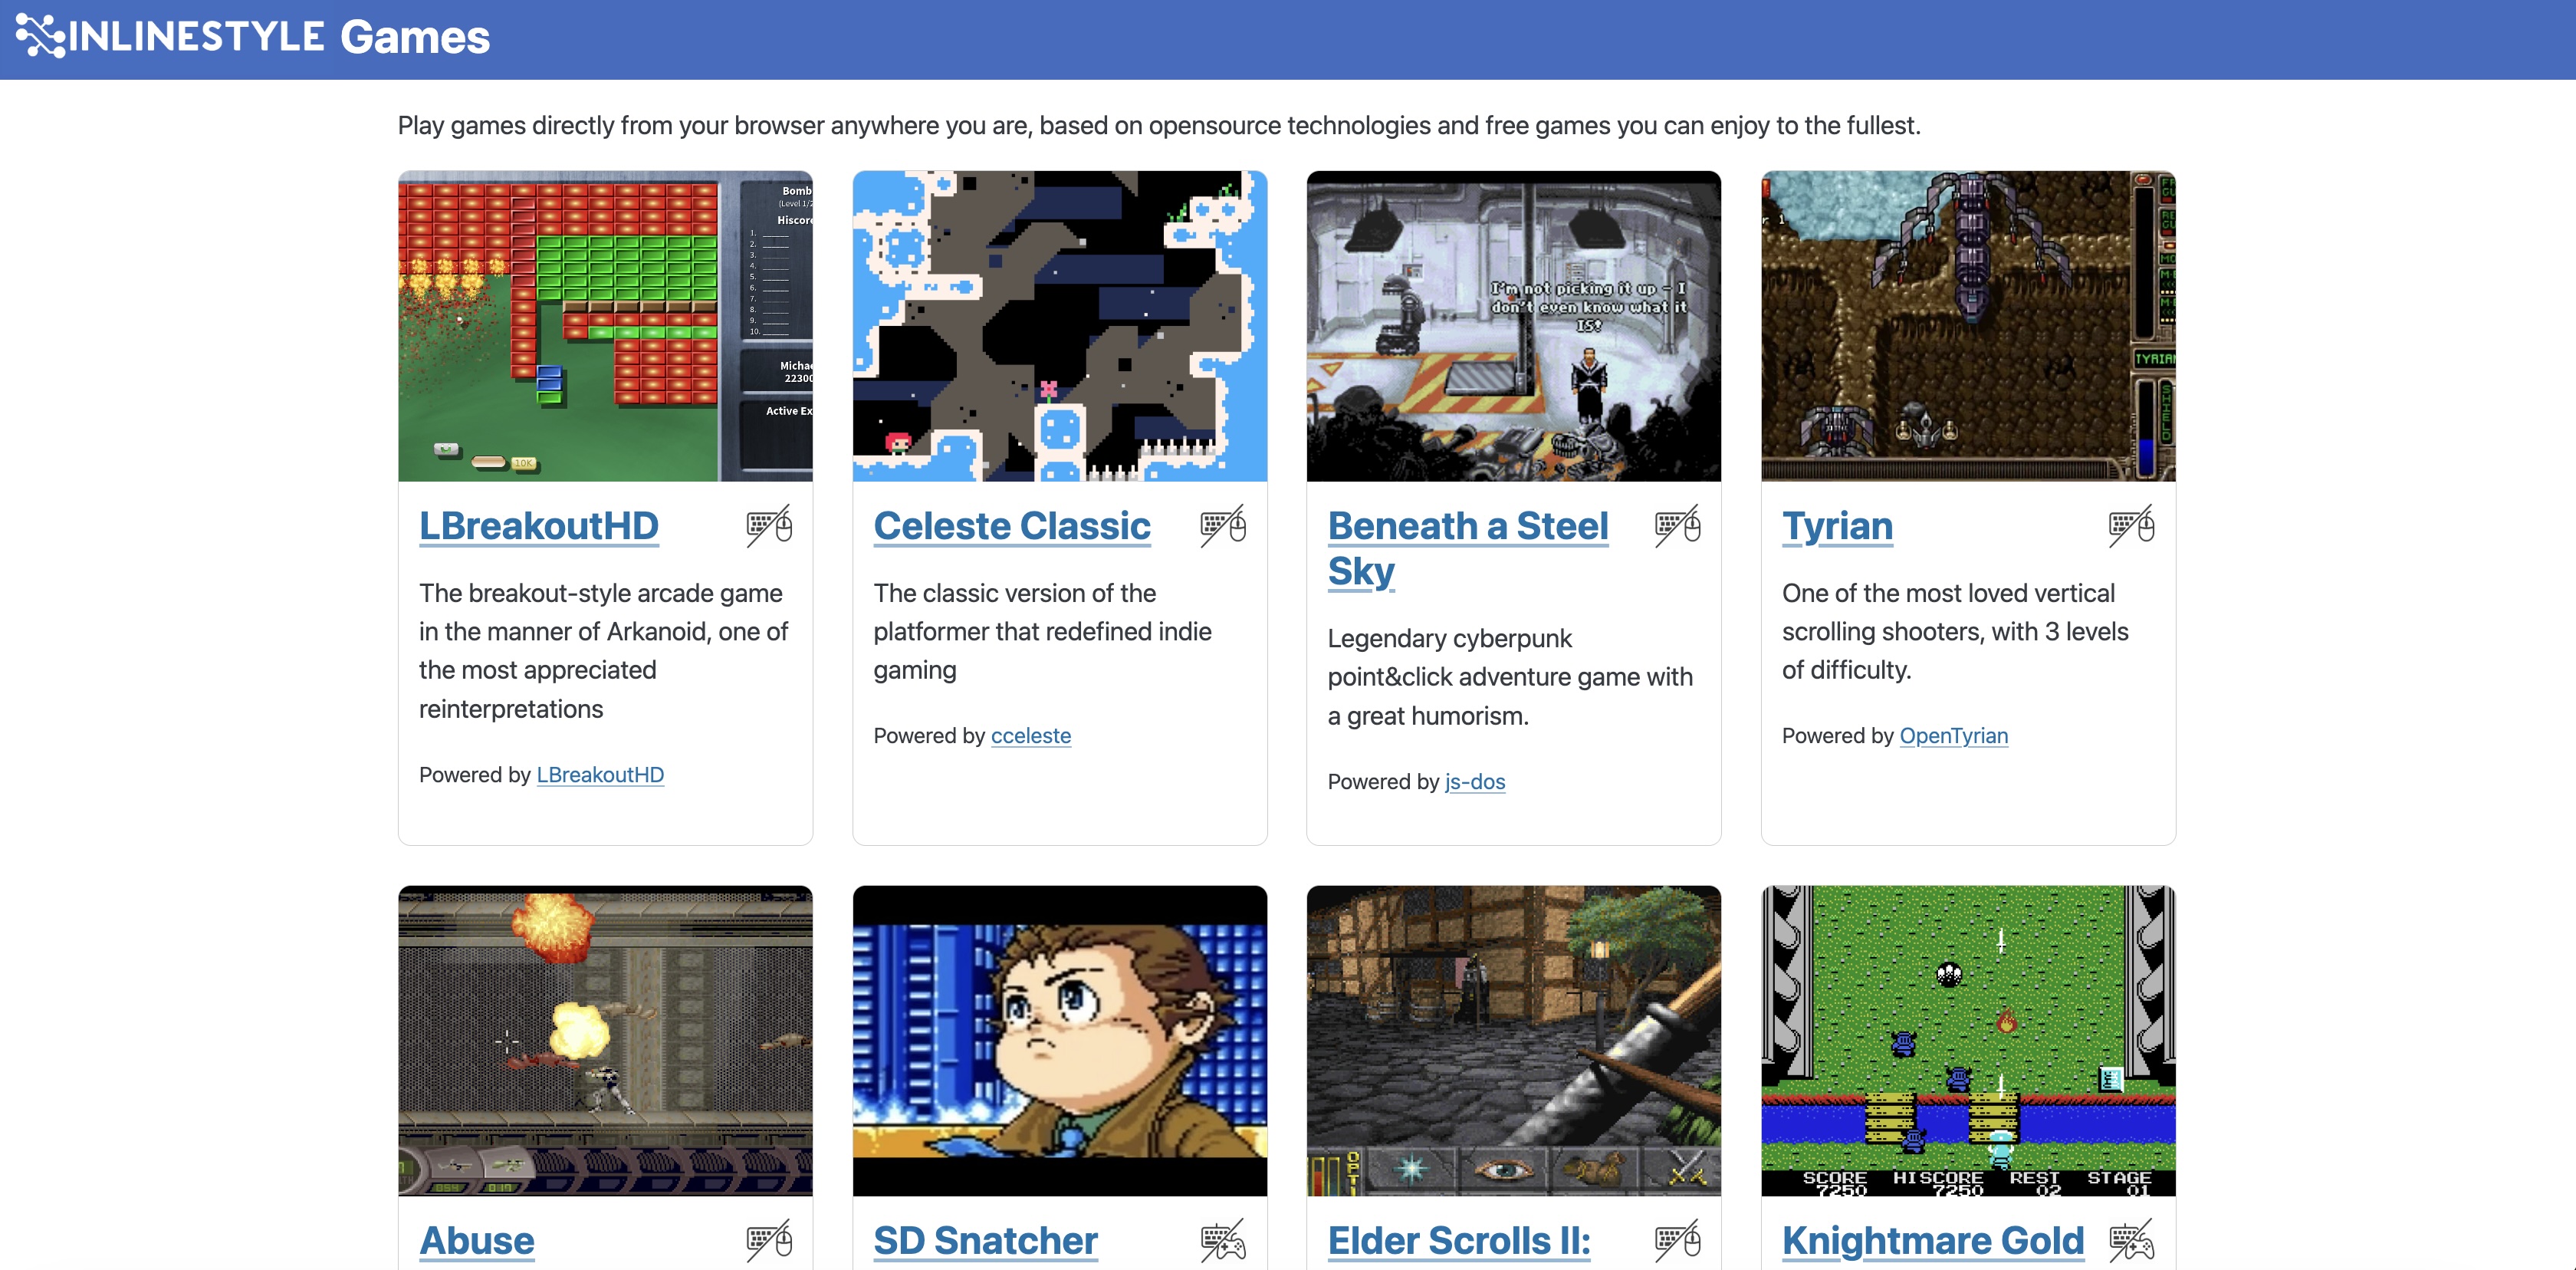Click the SD Snatcher anime character thumbnail
This screenshot has width=2576, height=1270.
pos(1059,1040)
